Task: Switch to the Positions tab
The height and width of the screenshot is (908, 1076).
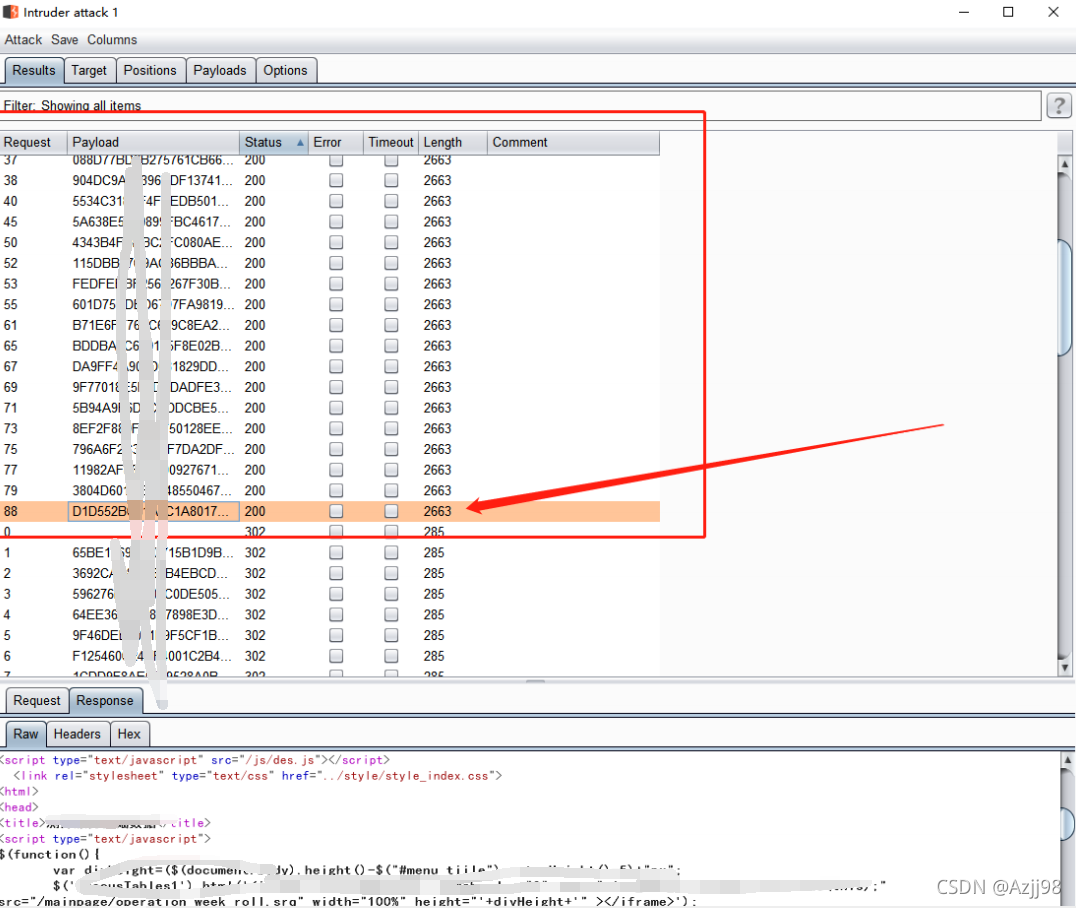Action: pyautogui.click(x=150, y=70)
